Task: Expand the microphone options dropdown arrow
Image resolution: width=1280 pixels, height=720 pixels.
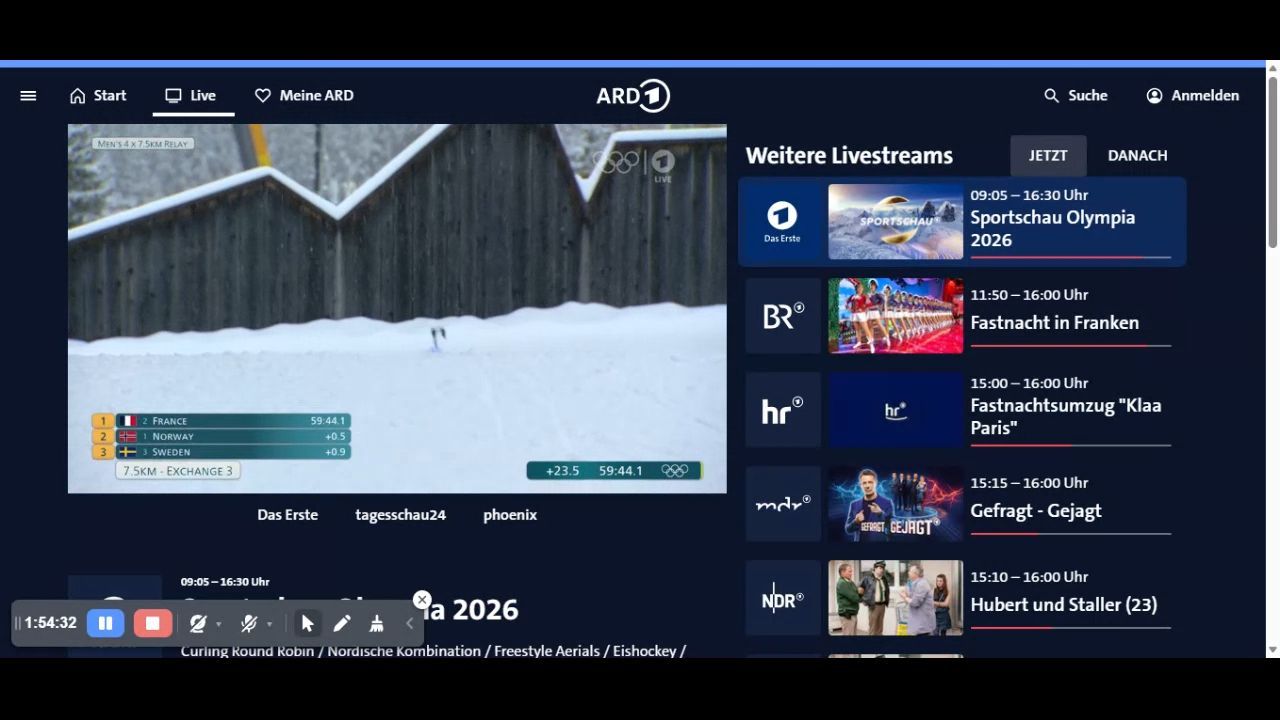Action: (x=270, y=624)
